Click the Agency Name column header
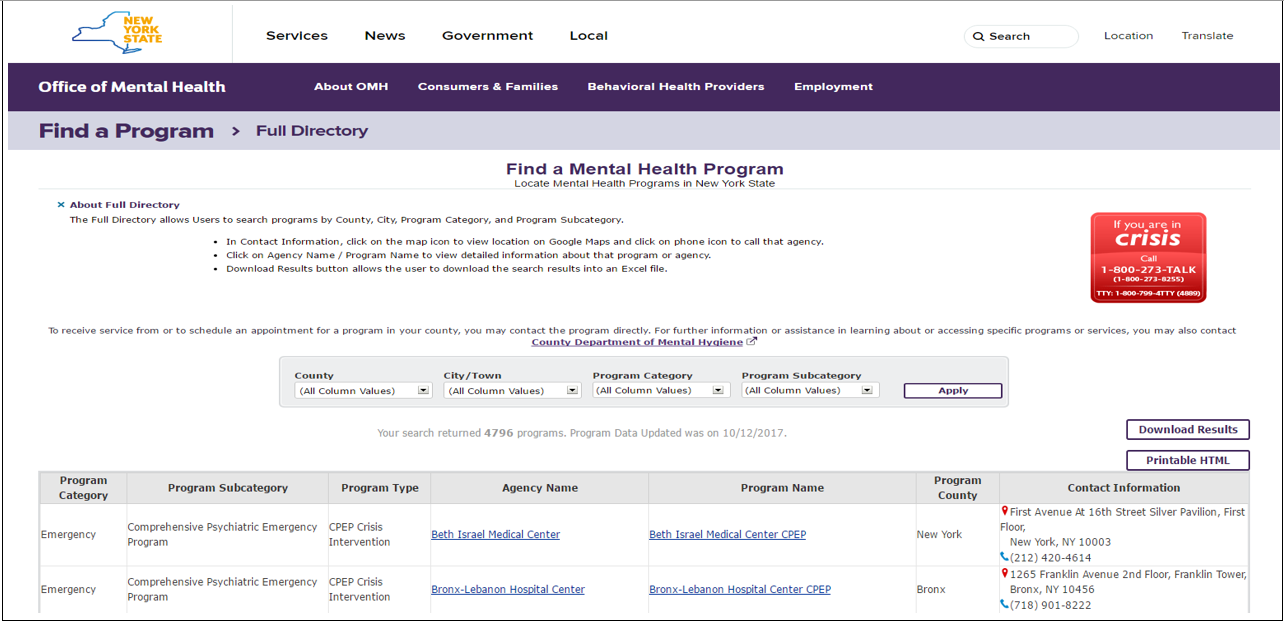The height and width of the screenshot is (622, 1284). (x=540, y=488)
